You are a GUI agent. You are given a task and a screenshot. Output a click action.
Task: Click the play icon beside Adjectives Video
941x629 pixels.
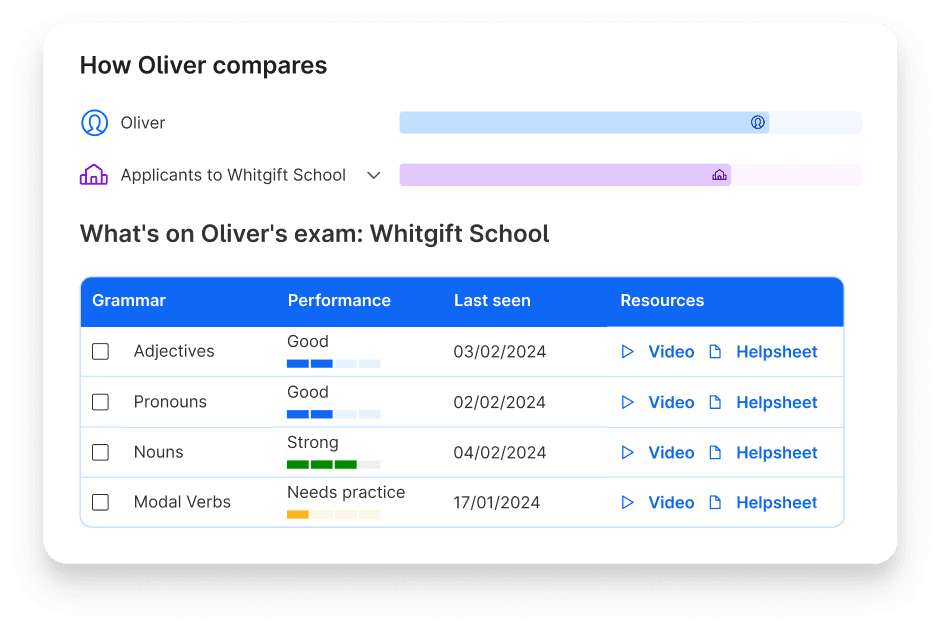(x=628, y=351)
